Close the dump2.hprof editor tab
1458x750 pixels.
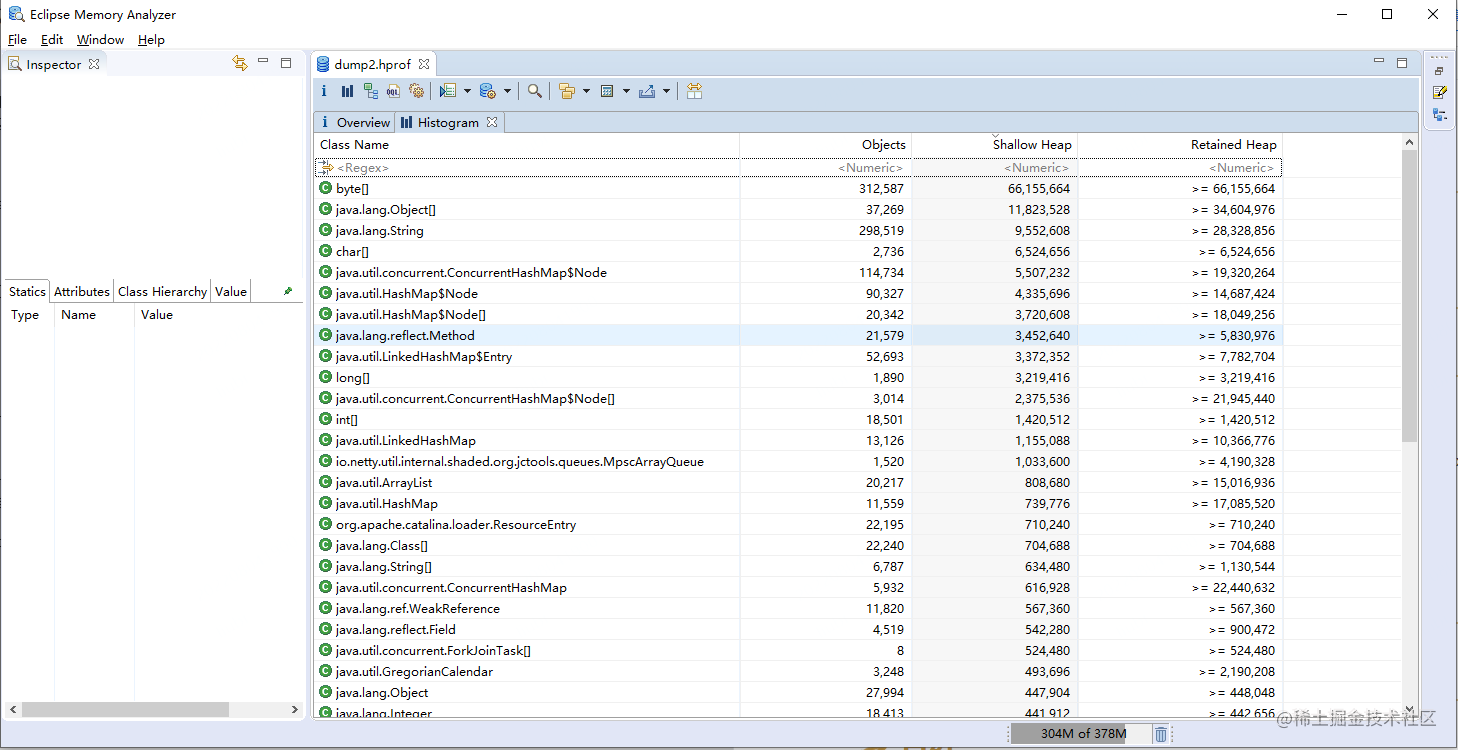click(424, 64)
